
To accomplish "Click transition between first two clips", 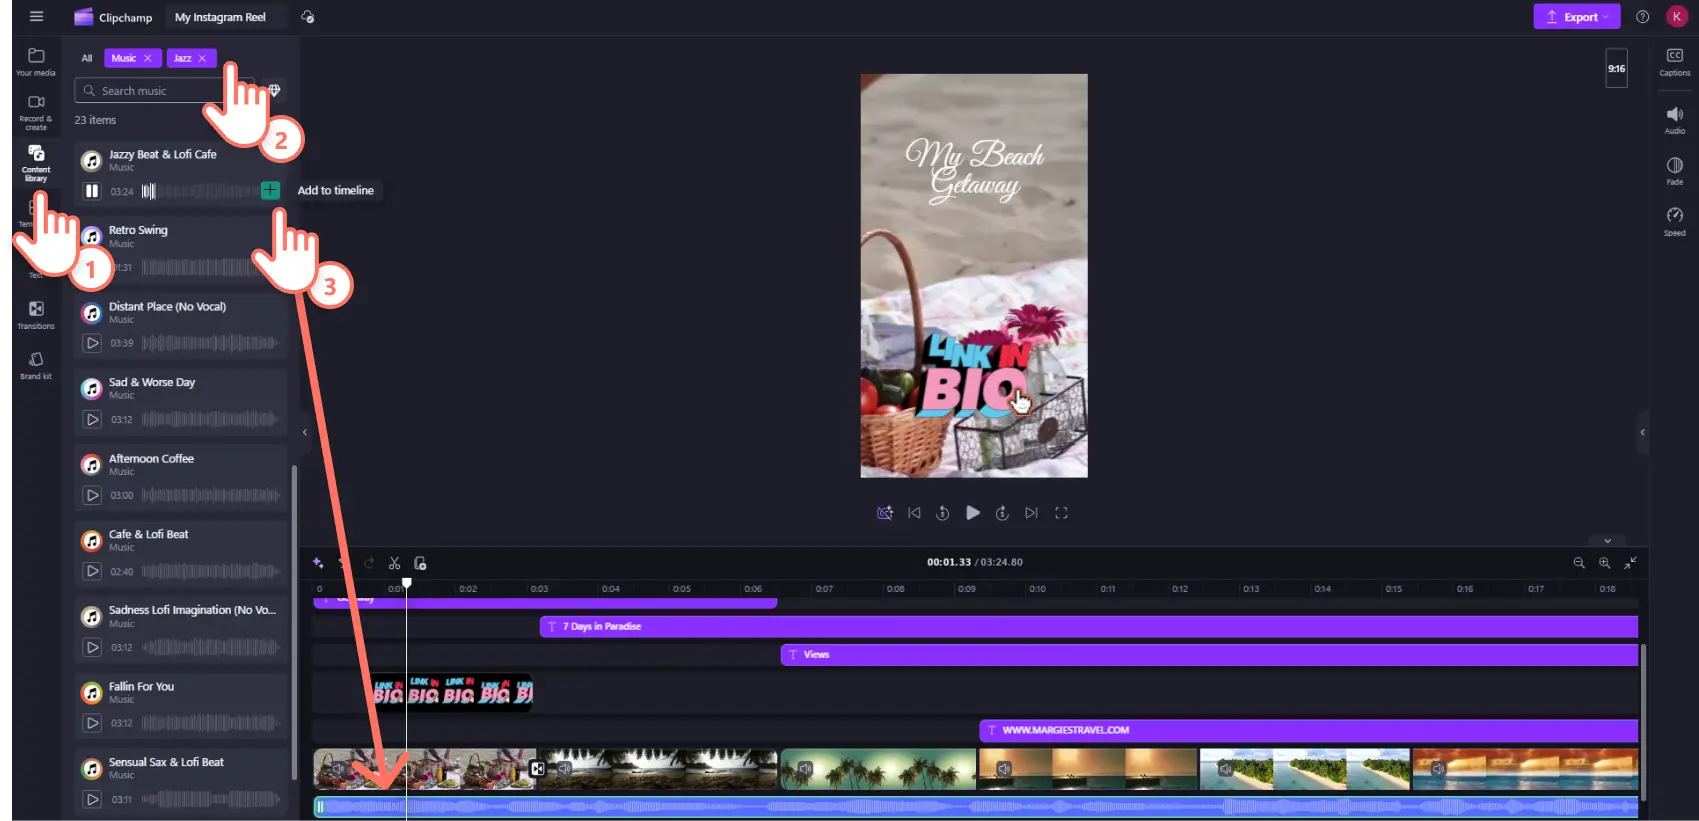I will point(538,769).
